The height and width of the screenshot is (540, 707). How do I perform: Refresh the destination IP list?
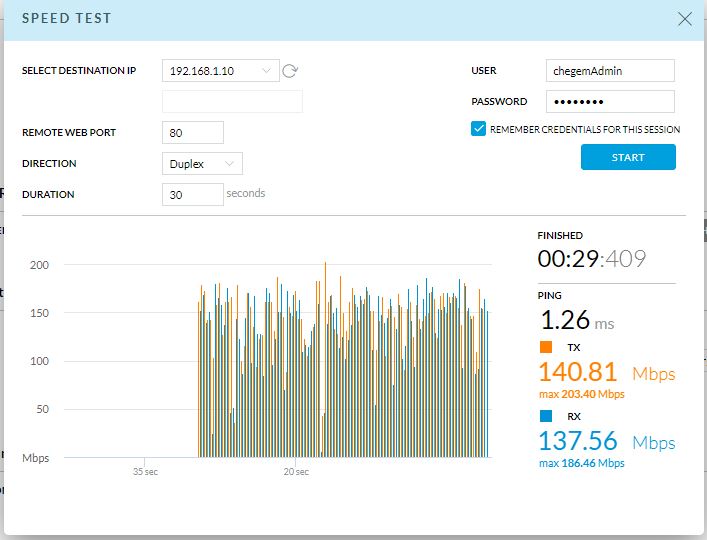(290, 71)
